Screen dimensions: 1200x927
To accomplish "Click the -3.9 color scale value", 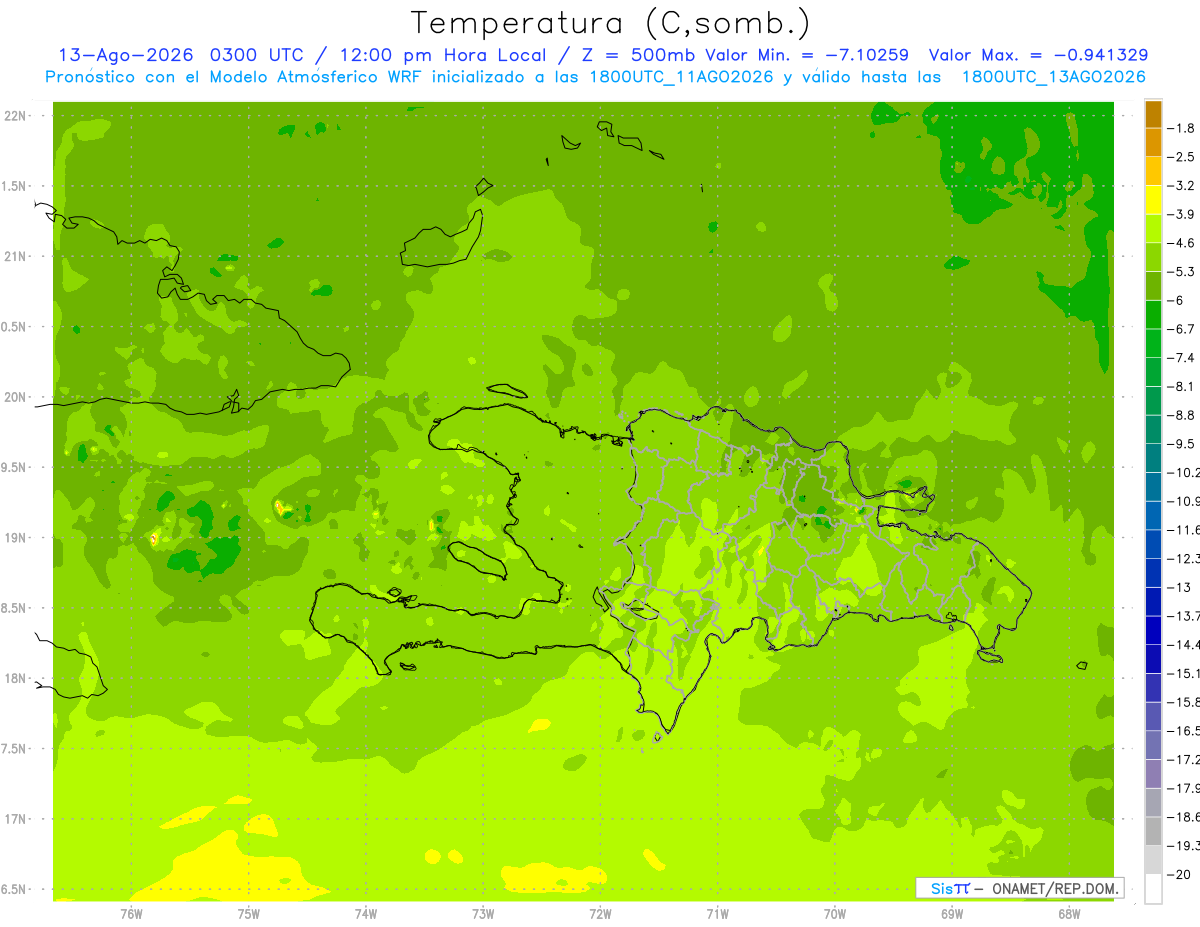I will [x=1182, y=215].
